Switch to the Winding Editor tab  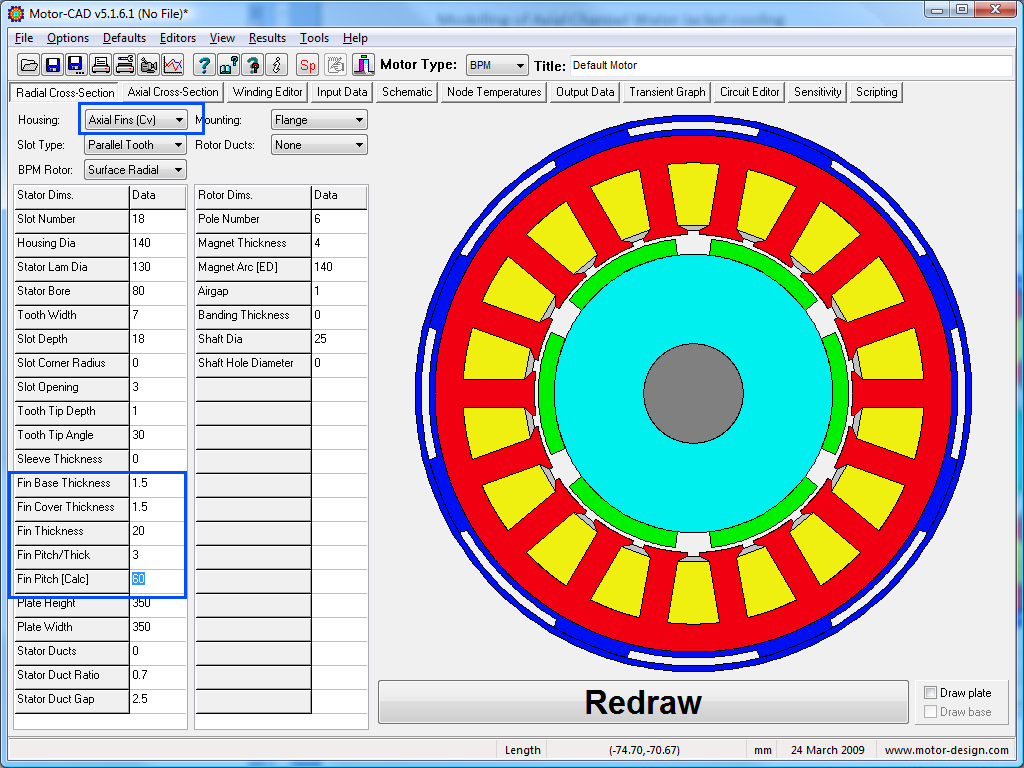click(267, 92)
